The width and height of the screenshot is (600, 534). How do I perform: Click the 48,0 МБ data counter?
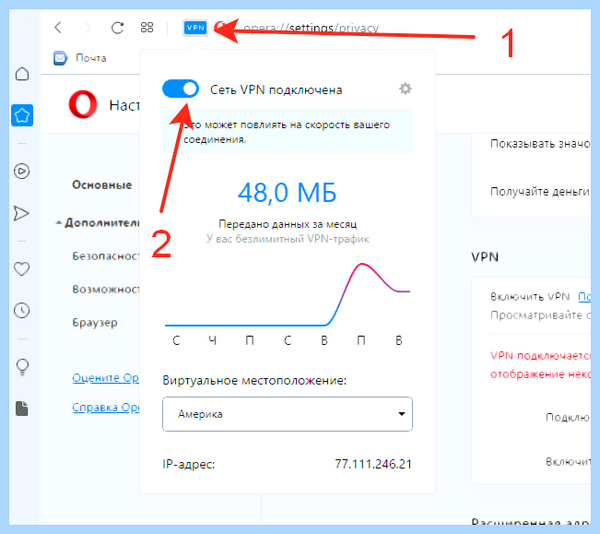(x=287, y=192)
